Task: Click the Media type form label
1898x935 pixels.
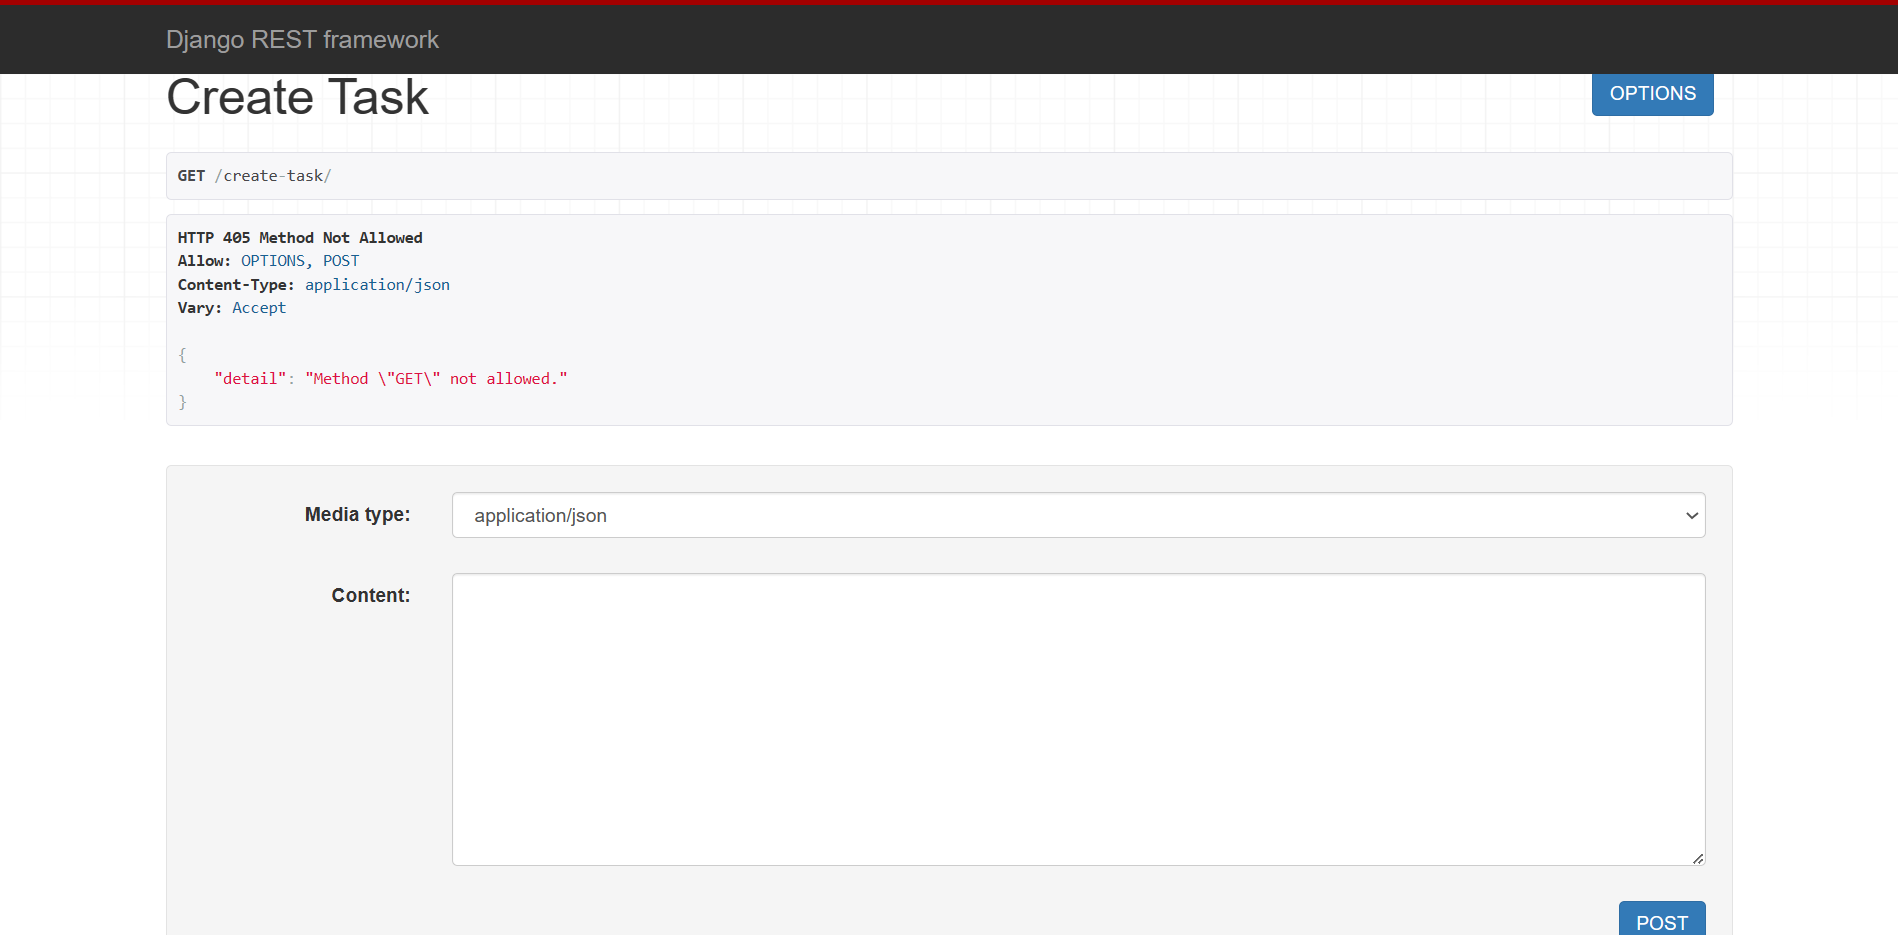Action: point(357,514)
